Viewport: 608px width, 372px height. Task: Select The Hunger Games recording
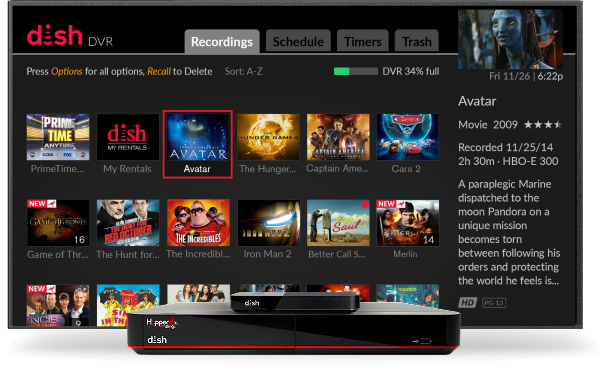268,137
